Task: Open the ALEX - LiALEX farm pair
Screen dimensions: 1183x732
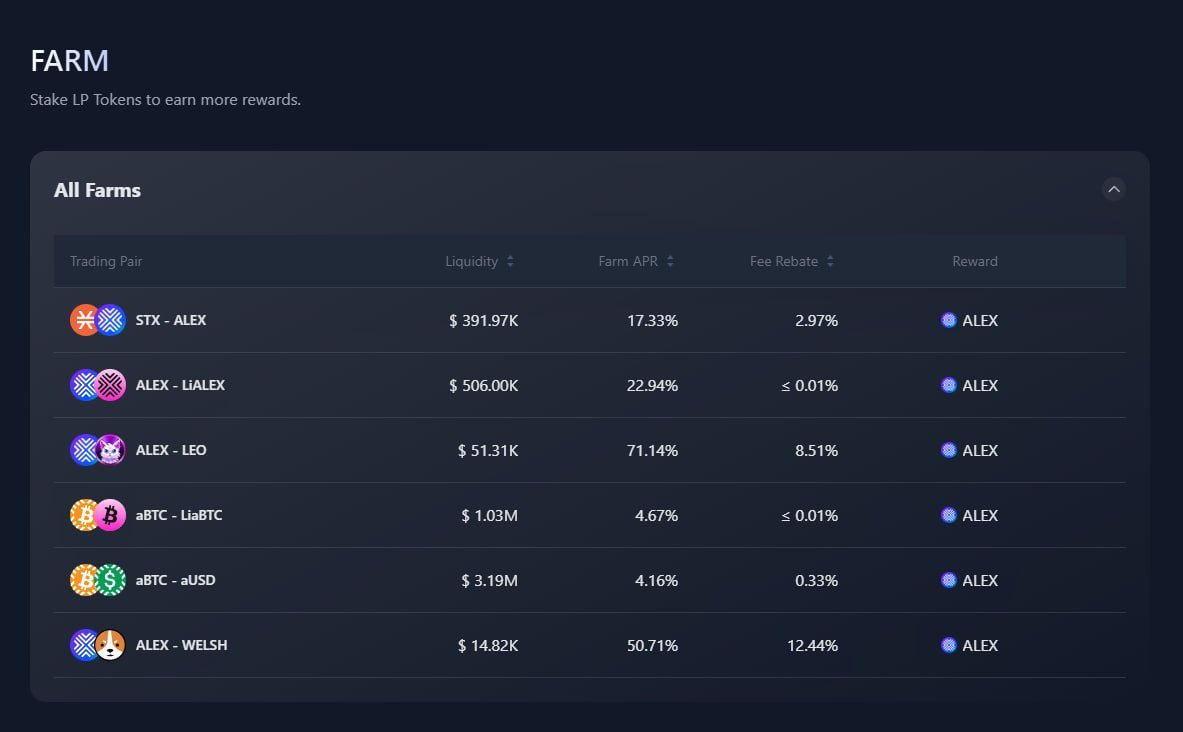Action: coord(180,385)
